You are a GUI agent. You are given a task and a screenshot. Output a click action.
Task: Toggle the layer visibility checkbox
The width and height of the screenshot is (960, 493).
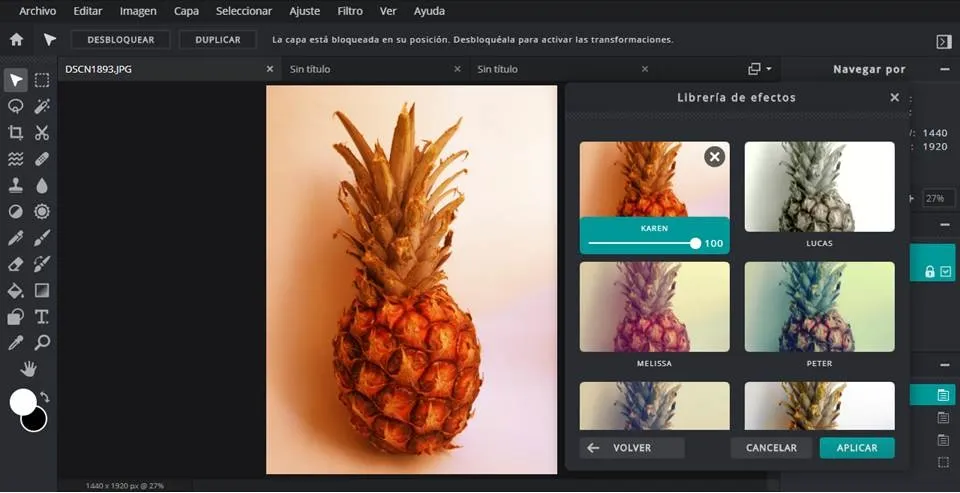pyautogui.click(x=946, y=271)
